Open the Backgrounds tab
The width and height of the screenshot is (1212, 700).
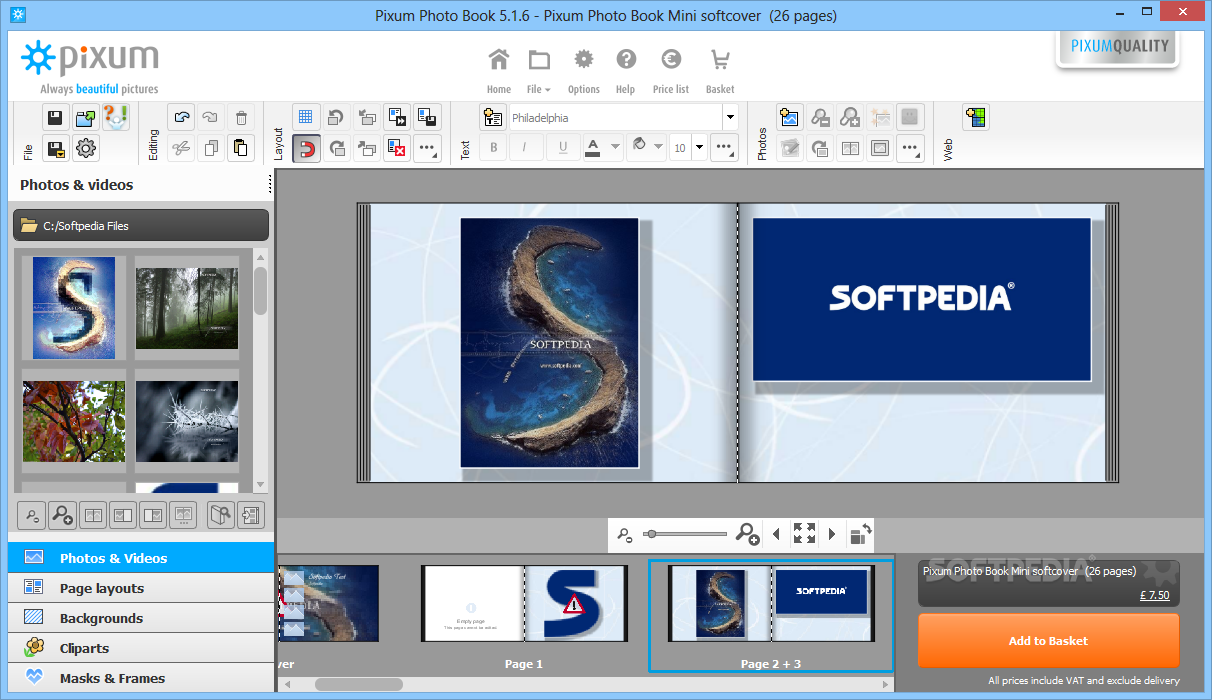[101, 618]
